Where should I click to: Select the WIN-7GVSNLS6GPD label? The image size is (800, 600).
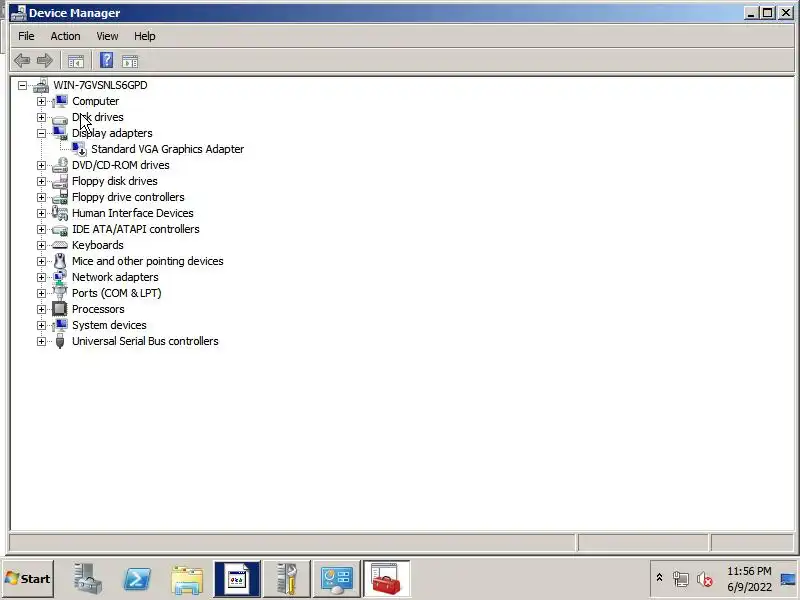pos(101,85)
